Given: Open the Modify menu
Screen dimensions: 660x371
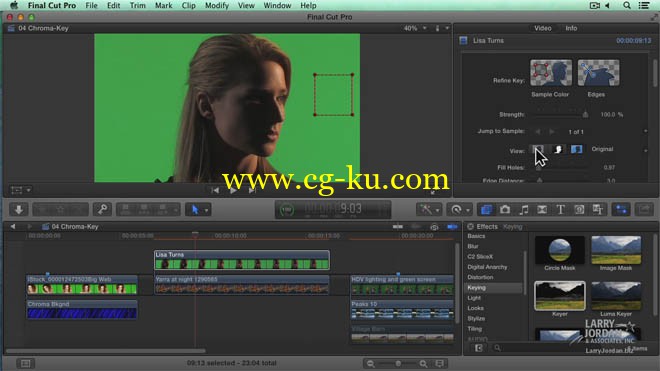Looking at the screenshot, I should click(217, 5).
